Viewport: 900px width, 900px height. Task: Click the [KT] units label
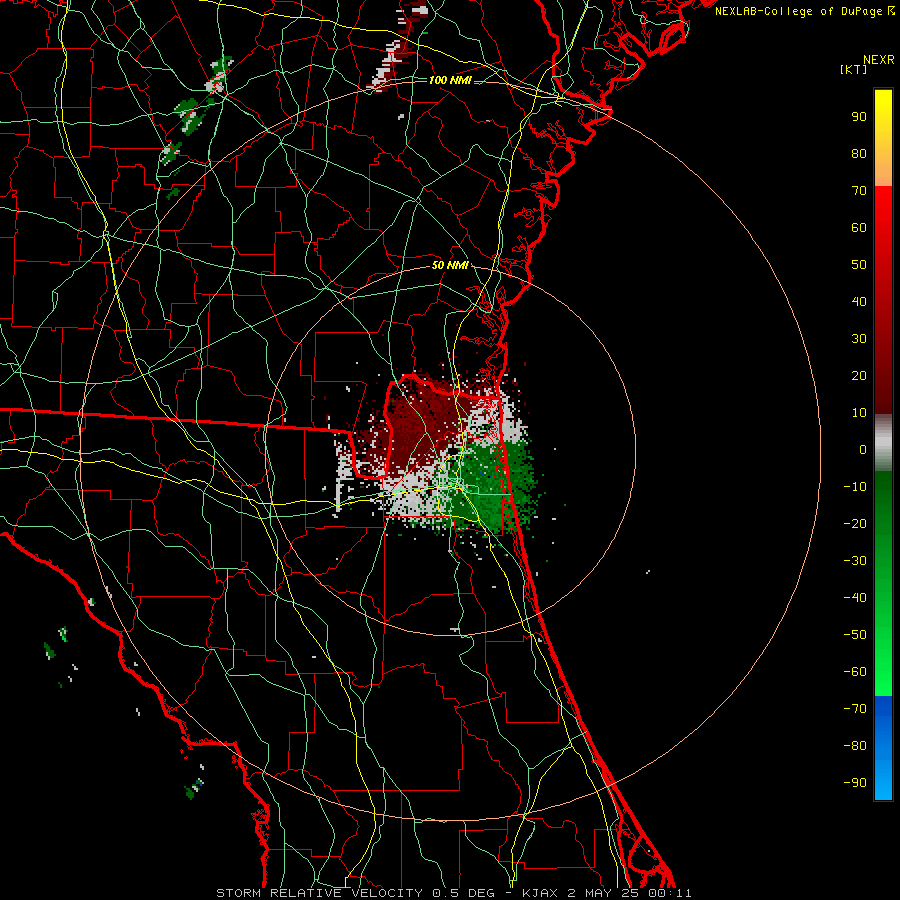click(854, 69)
